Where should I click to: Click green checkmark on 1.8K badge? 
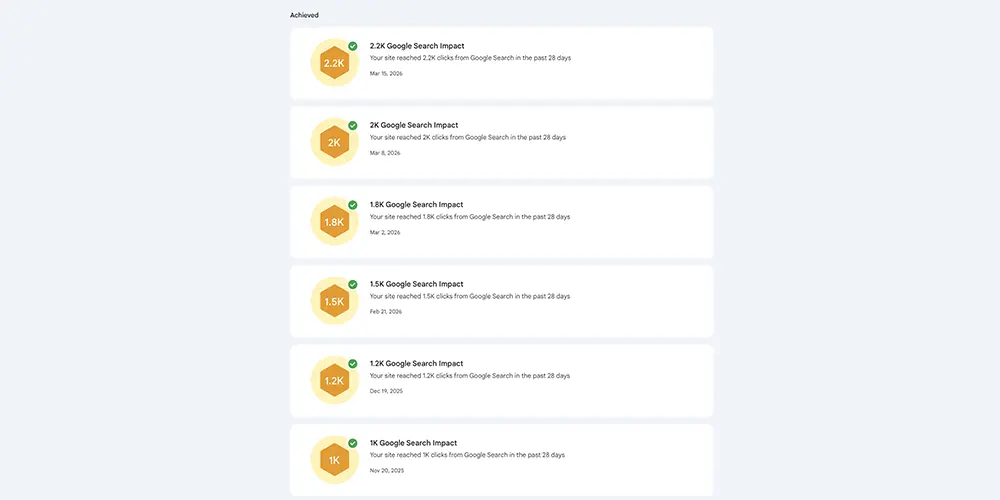coord(353,205)
